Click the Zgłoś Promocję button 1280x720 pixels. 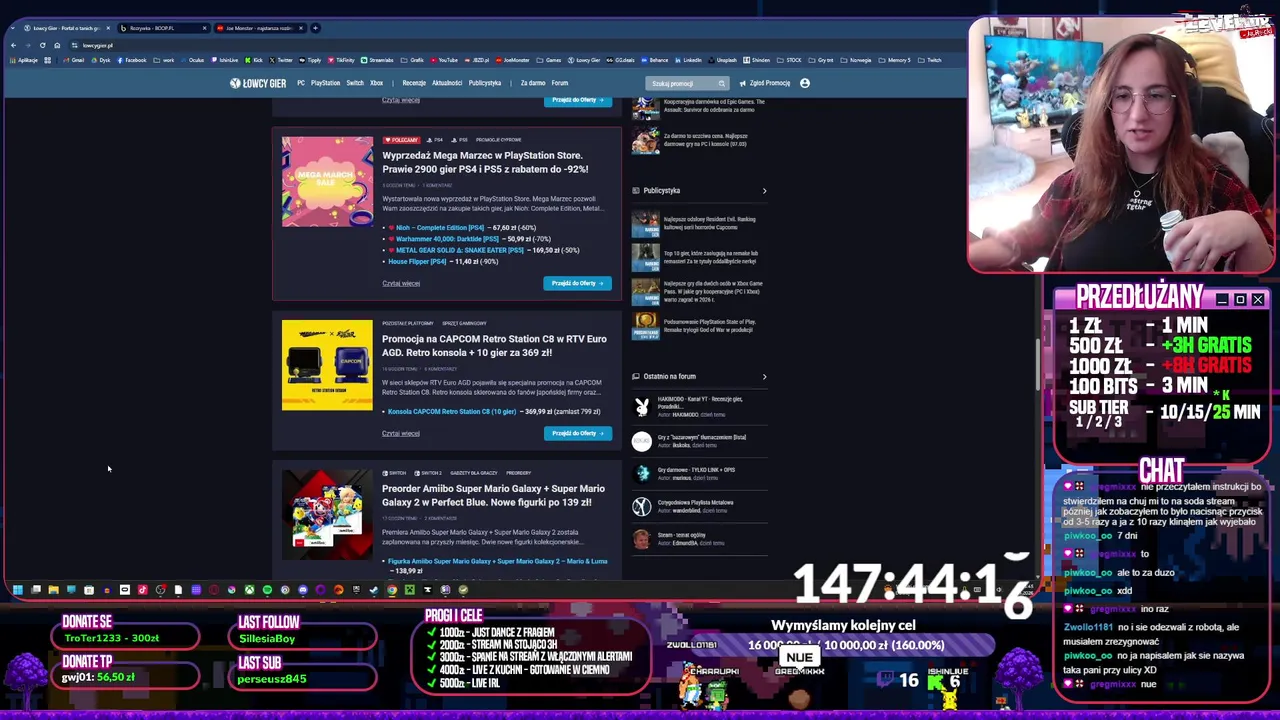click(x=765, y=83)
